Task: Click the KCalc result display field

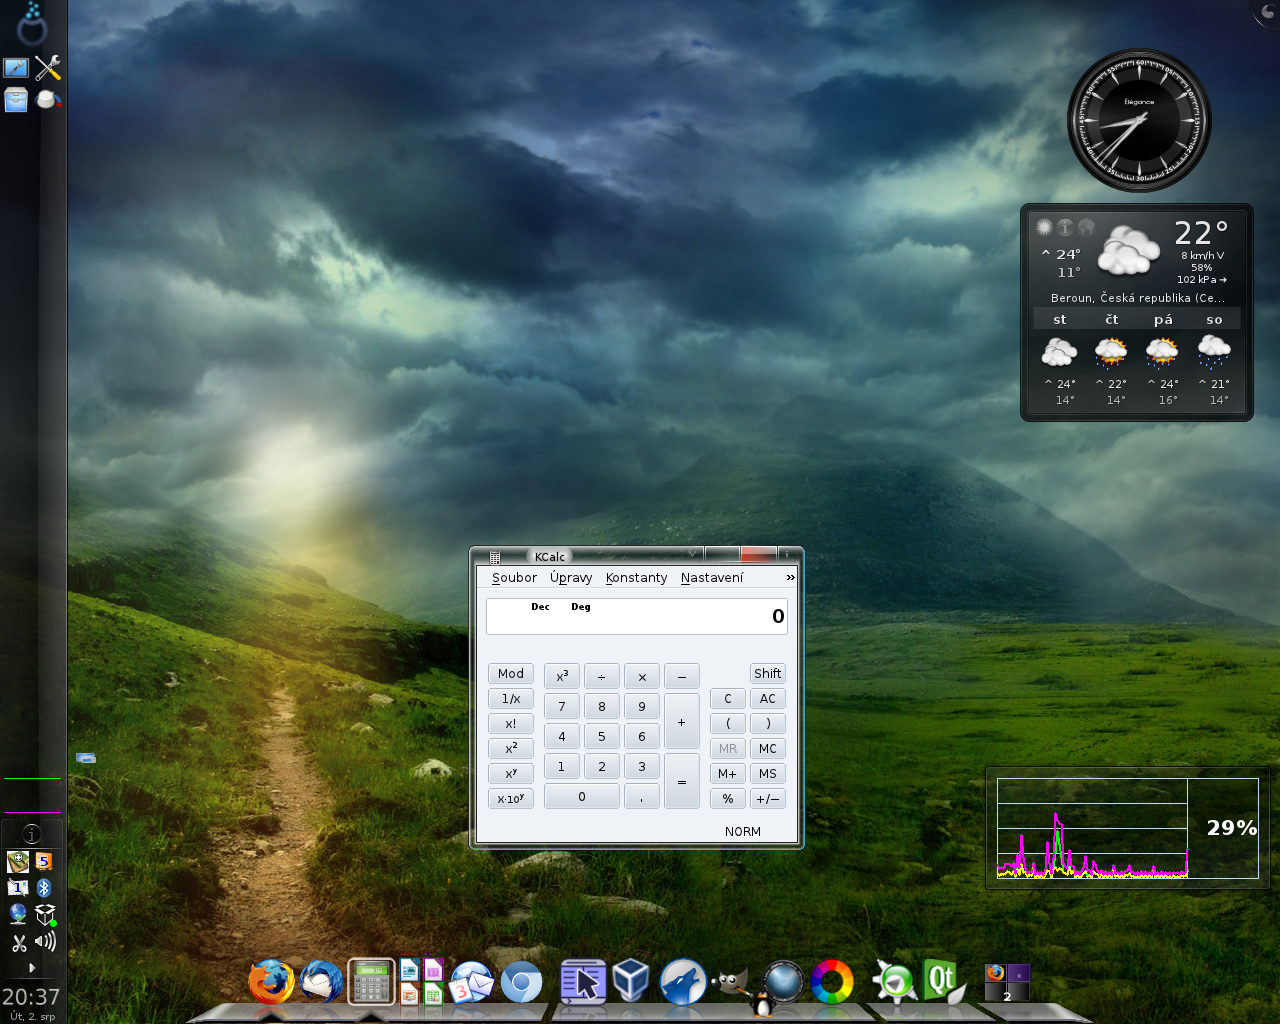Action: [x=636, y=616]
